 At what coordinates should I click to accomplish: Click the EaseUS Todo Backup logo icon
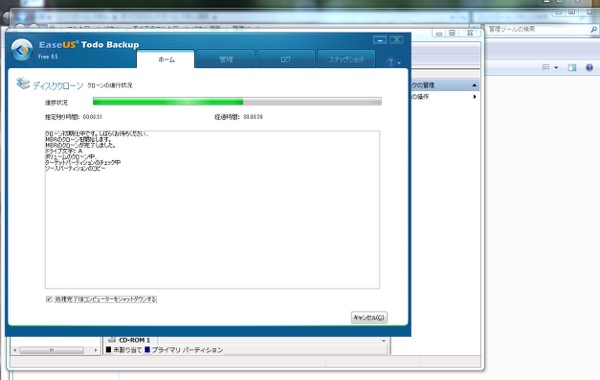tap(22, 50)
